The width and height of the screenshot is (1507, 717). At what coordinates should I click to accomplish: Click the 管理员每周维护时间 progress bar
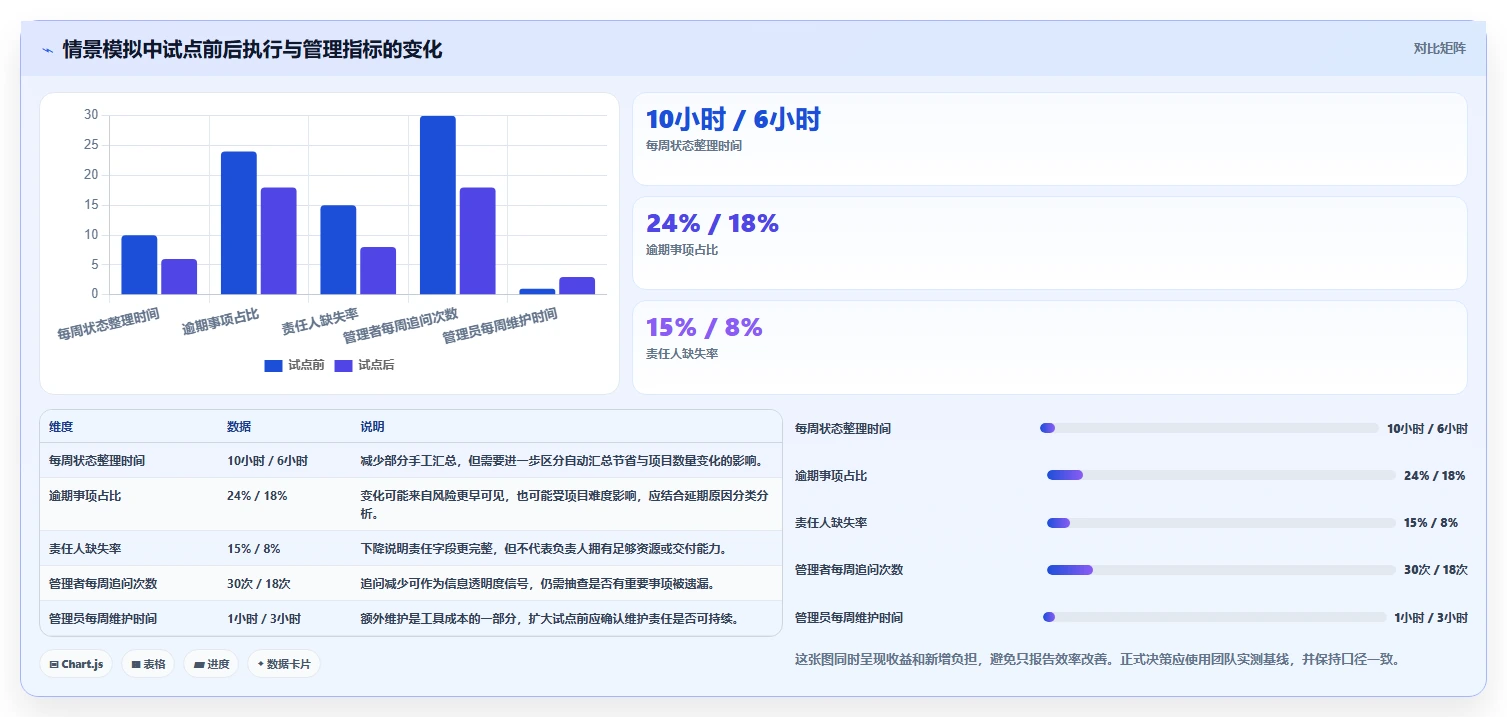tap(1214, 617)
